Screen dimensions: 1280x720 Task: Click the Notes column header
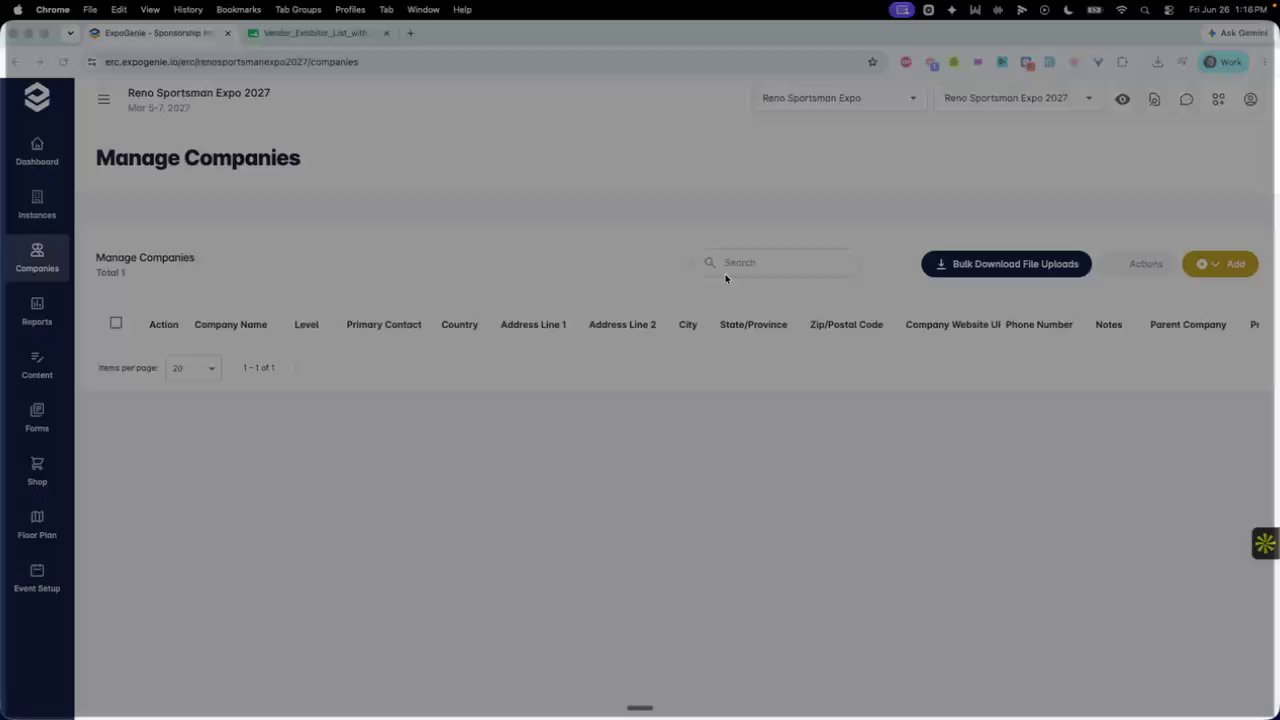click(x=1108, y=324)
